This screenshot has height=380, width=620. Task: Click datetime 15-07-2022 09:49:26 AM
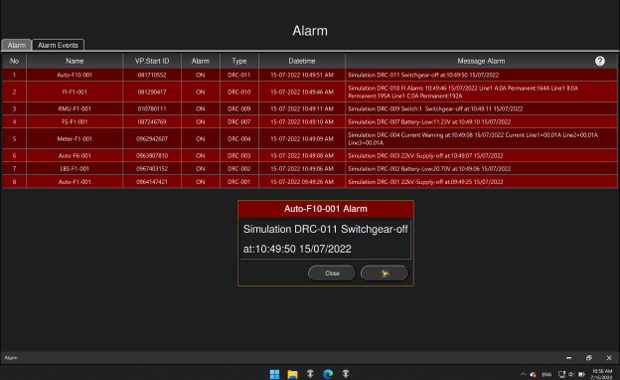tap(302, 182)
